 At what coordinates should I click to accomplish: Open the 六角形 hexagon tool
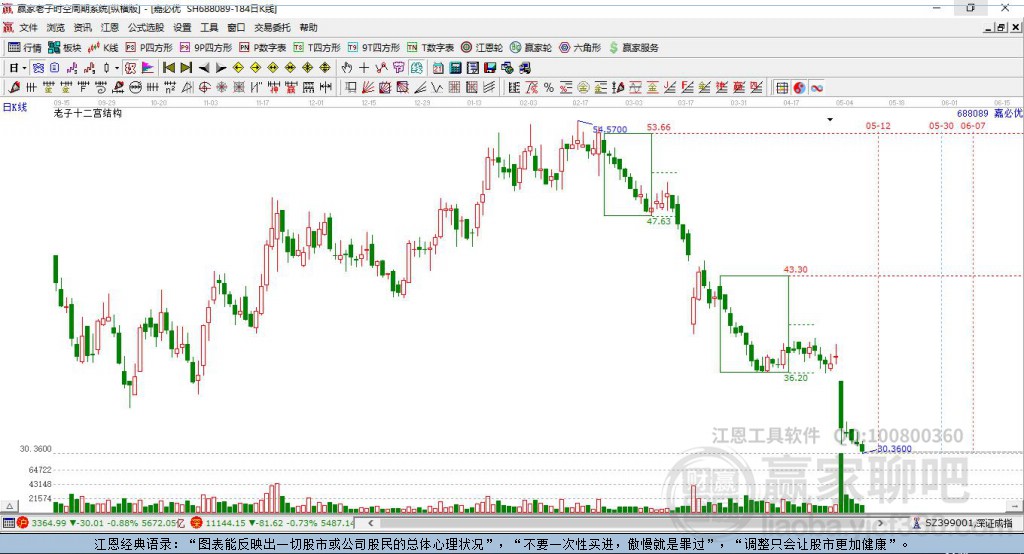coord(580,48)
